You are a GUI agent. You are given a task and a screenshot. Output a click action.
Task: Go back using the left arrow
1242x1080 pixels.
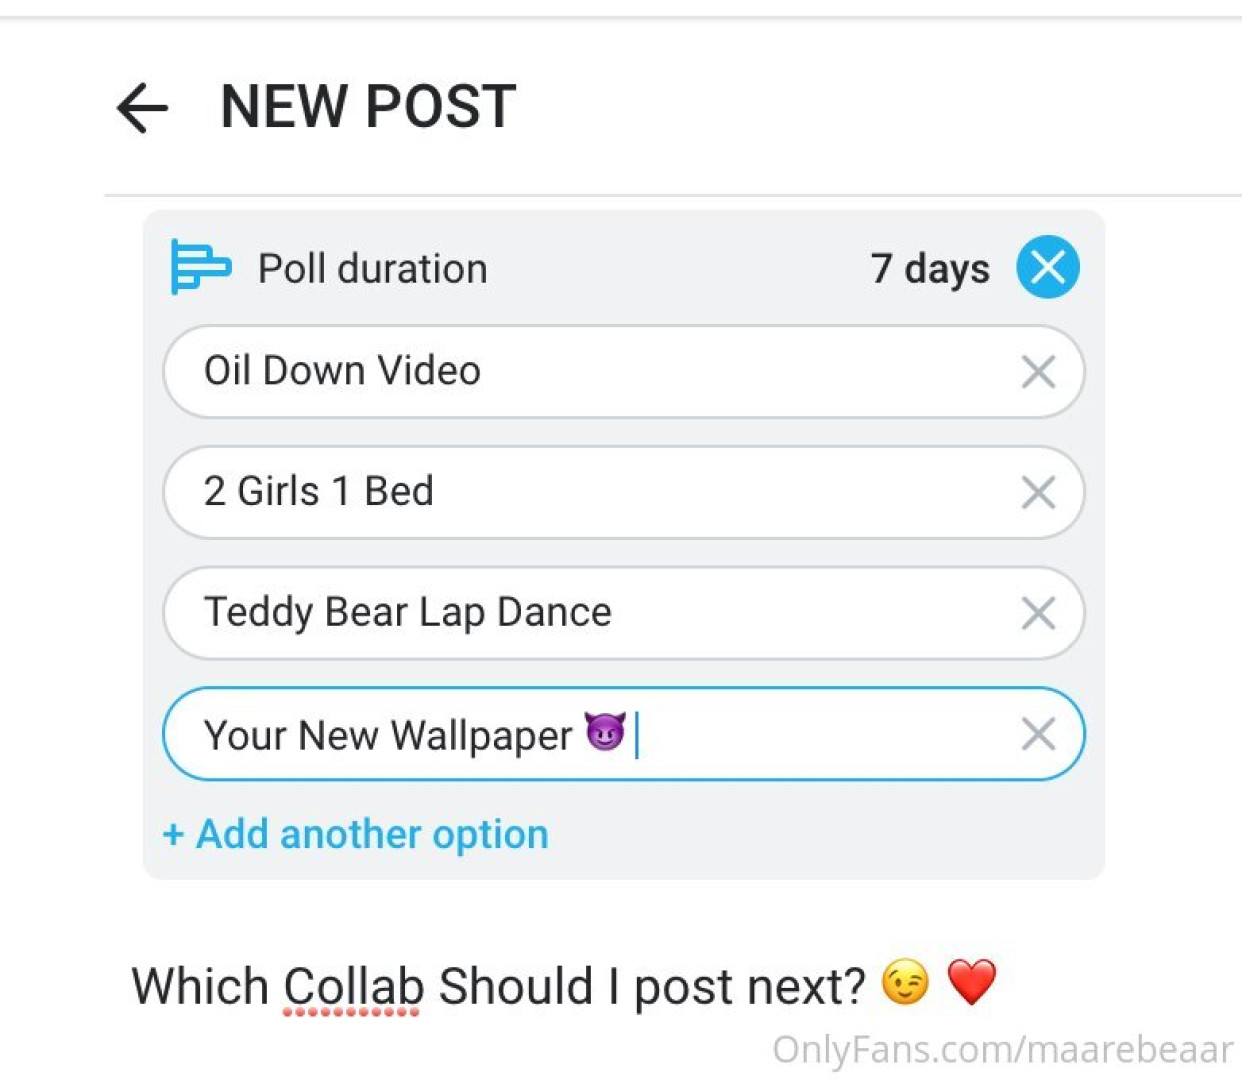click(142, 107)
